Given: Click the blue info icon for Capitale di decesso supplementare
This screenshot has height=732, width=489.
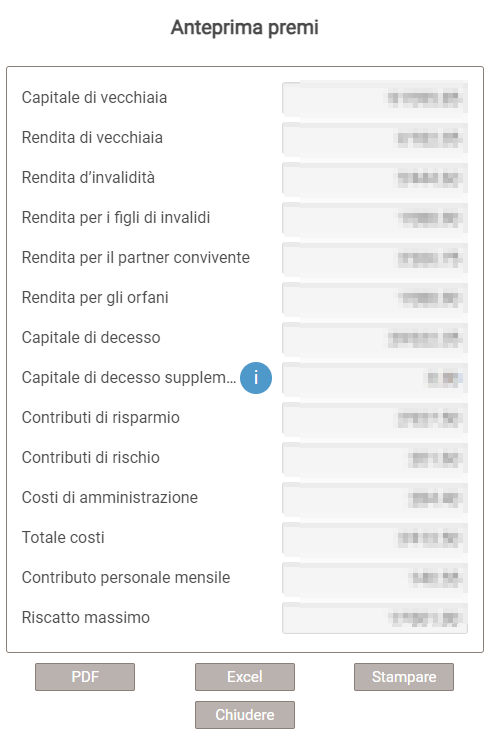Looking at the screenshot, I should coord(256,378).
